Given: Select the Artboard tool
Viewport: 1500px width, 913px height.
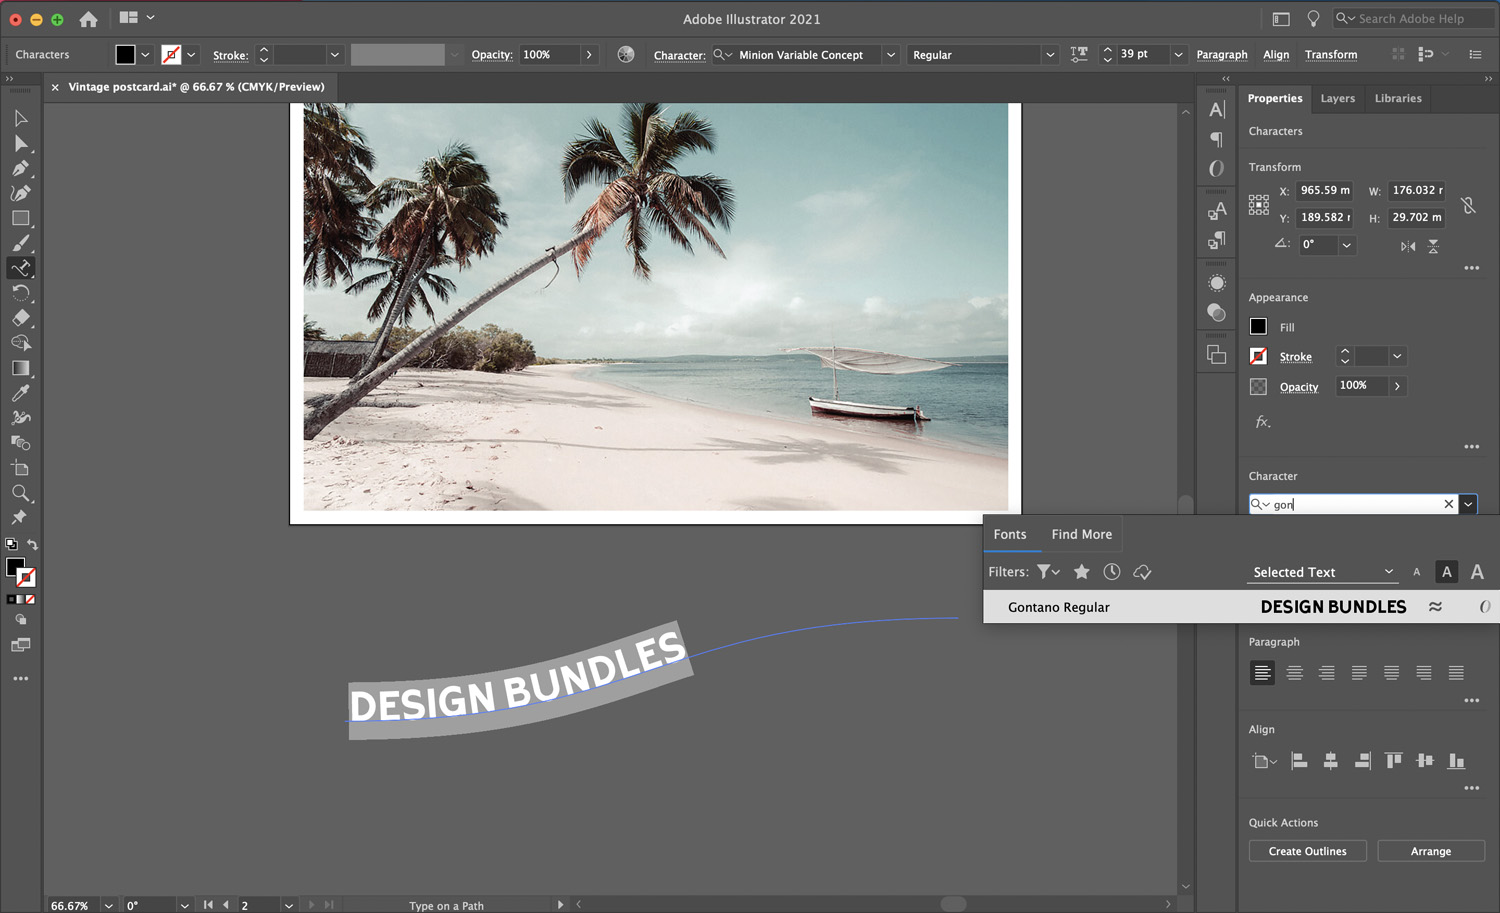Looking at the screenshot, I should click(20, 468).
